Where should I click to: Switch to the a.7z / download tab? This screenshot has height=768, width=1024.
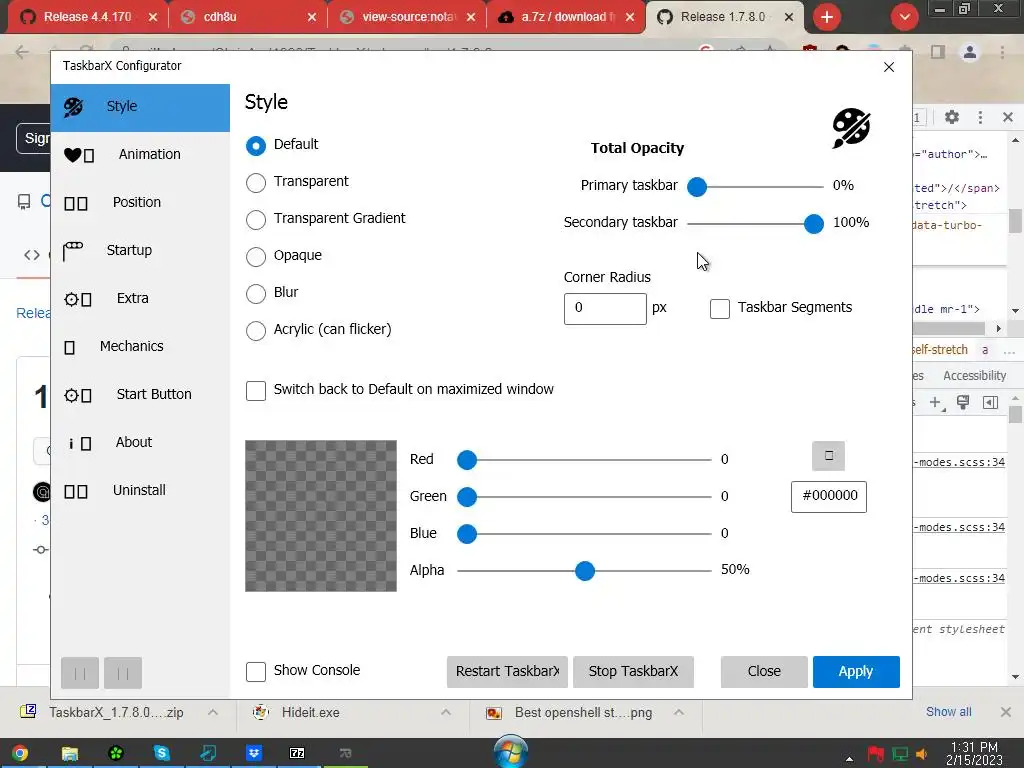tap(566, 17)
